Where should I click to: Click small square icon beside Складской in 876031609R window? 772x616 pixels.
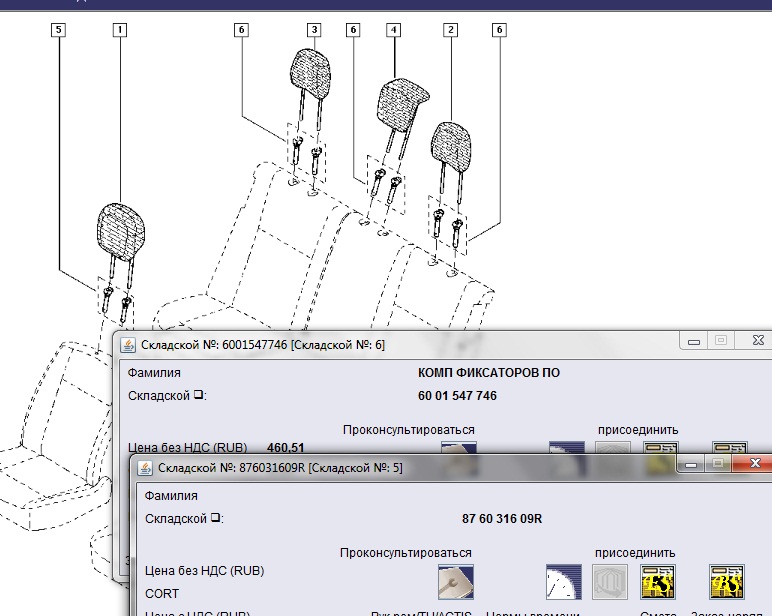[215, 519]
